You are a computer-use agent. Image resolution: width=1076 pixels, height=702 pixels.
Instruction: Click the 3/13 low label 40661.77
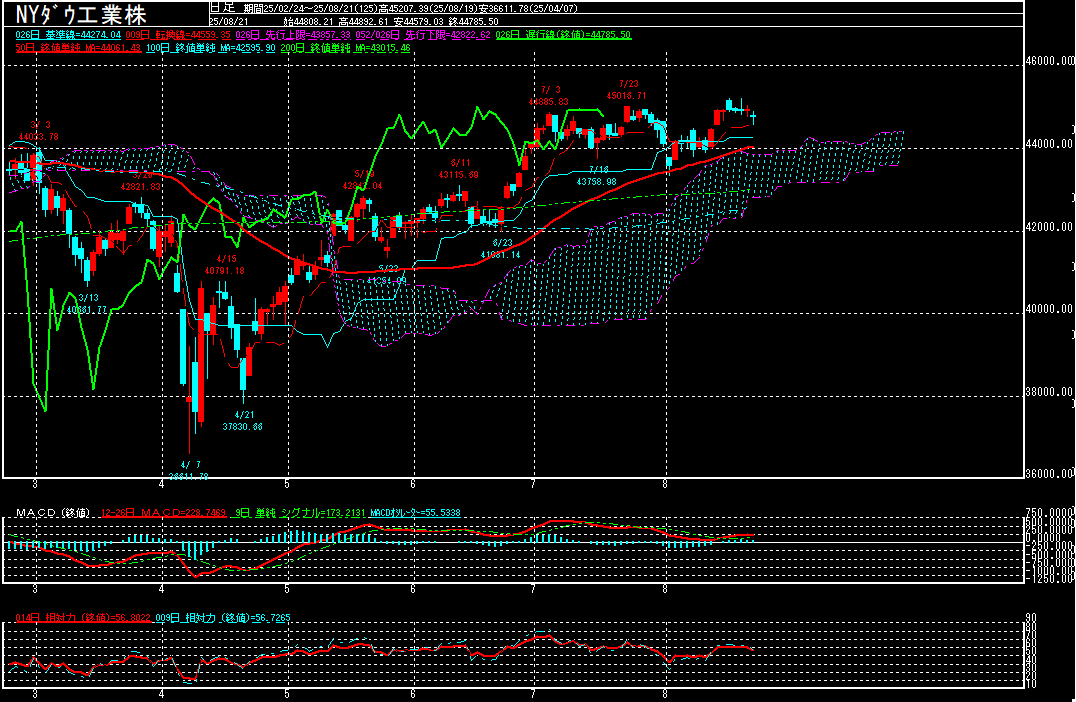[87, 309]
